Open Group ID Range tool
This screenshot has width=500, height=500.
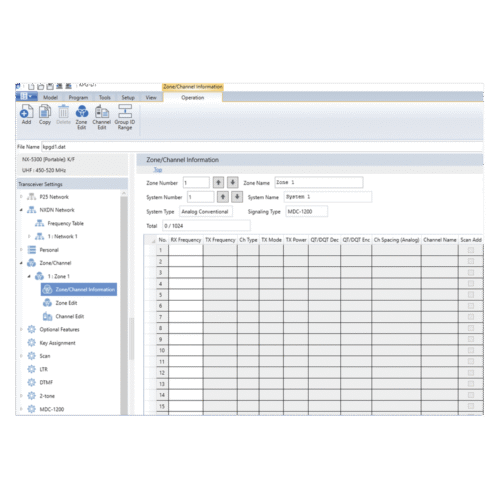pos(125,117)
